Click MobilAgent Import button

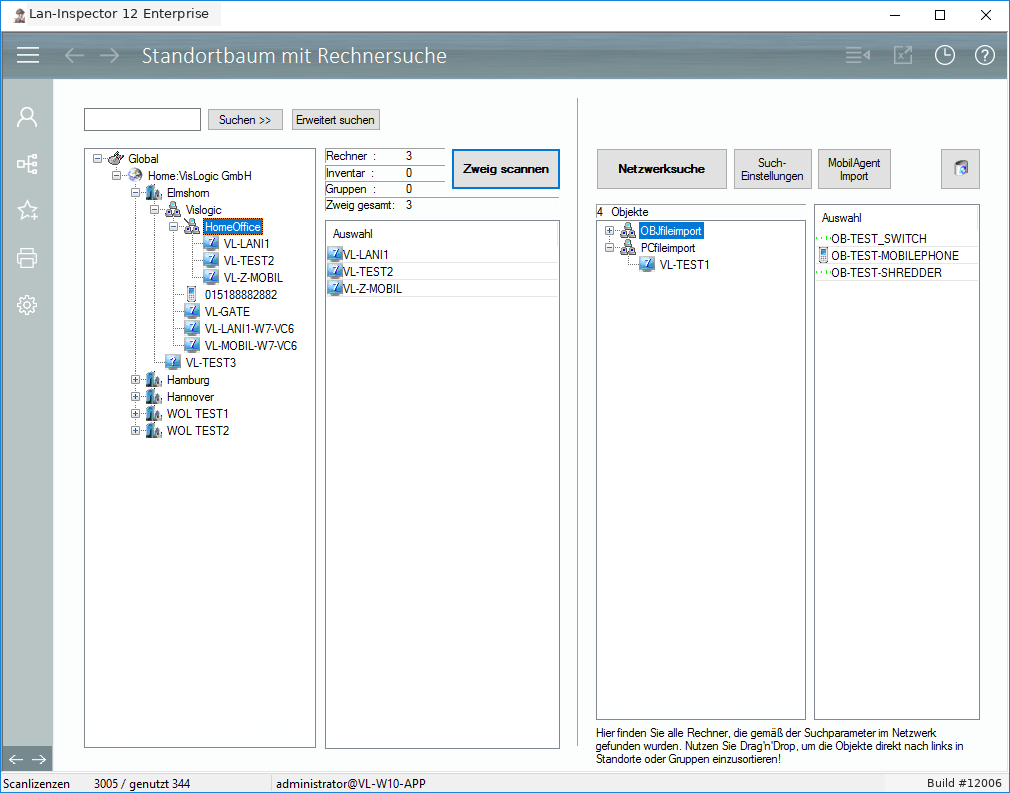pyautogui.click(x=854, y=169)
